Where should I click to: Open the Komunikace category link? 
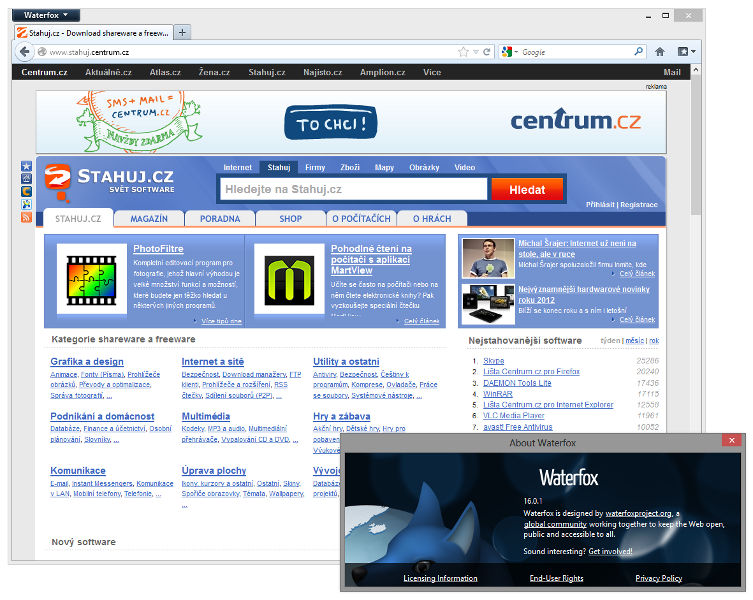78,471
